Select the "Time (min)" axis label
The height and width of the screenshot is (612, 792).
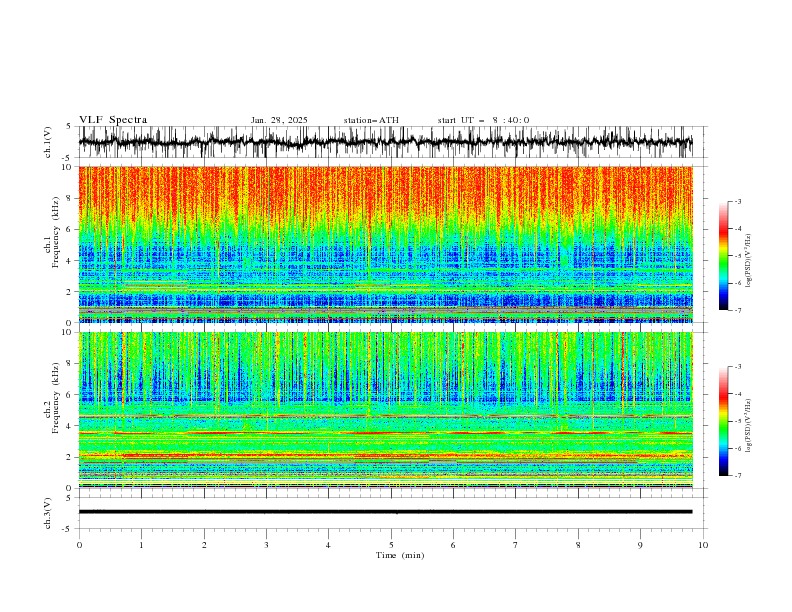coord(400,555)
